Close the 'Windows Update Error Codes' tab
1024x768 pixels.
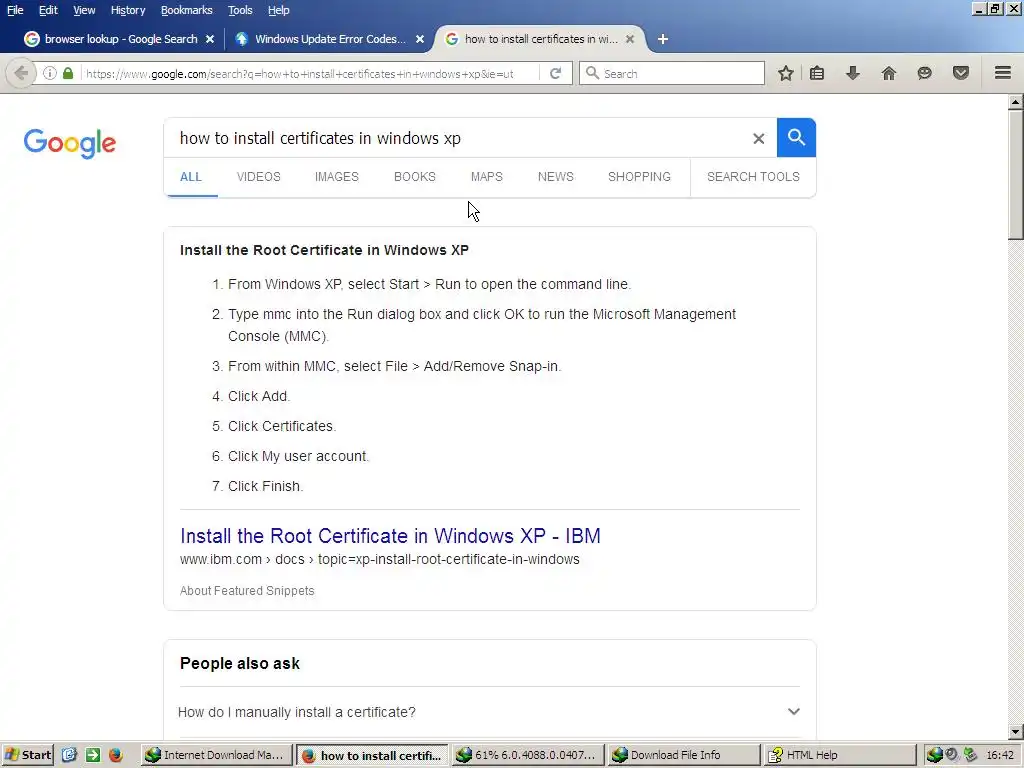(420, 39)
